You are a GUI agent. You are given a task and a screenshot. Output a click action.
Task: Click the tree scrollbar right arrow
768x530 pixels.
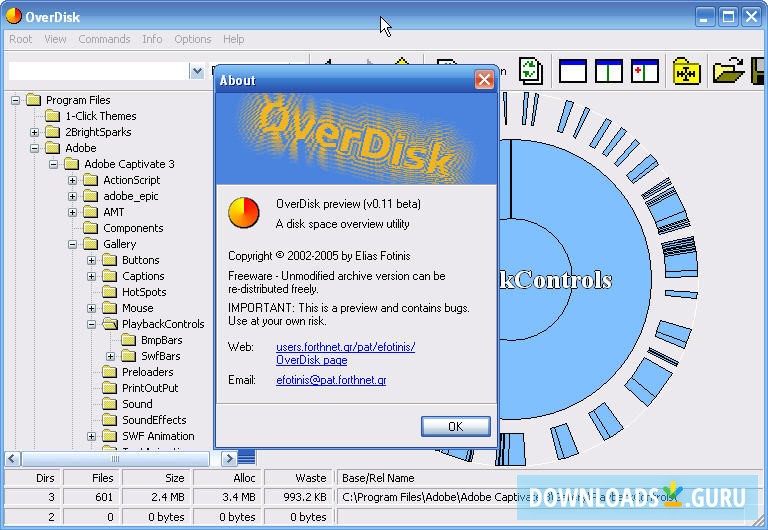coord(229,459)
